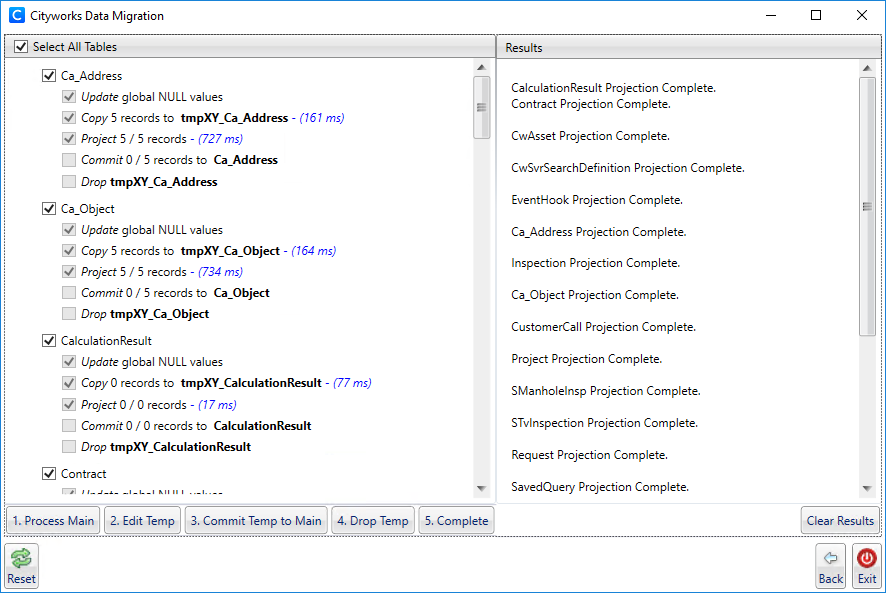This screenshot has height=593, width=886.
Task: Select 'Request Projection Complete.' result line
Action: tap(589, 455)
